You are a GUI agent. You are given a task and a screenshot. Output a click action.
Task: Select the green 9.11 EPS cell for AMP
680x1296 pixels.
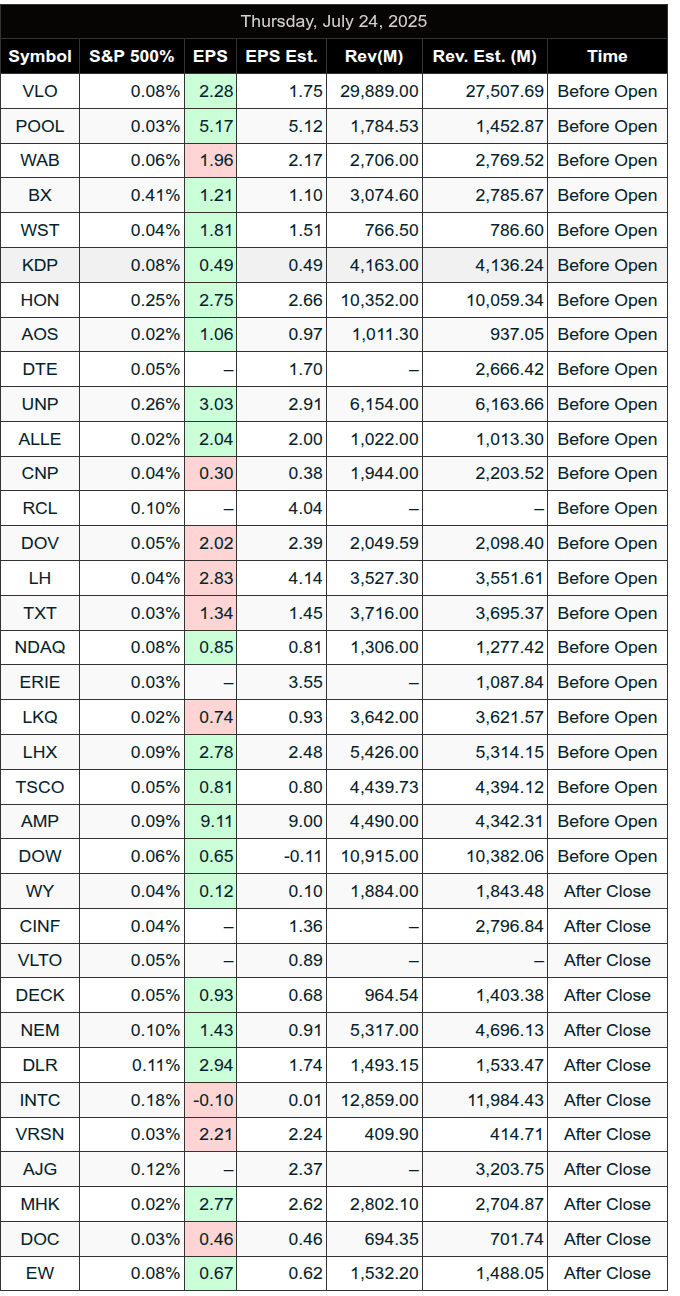tap(210, 821)
